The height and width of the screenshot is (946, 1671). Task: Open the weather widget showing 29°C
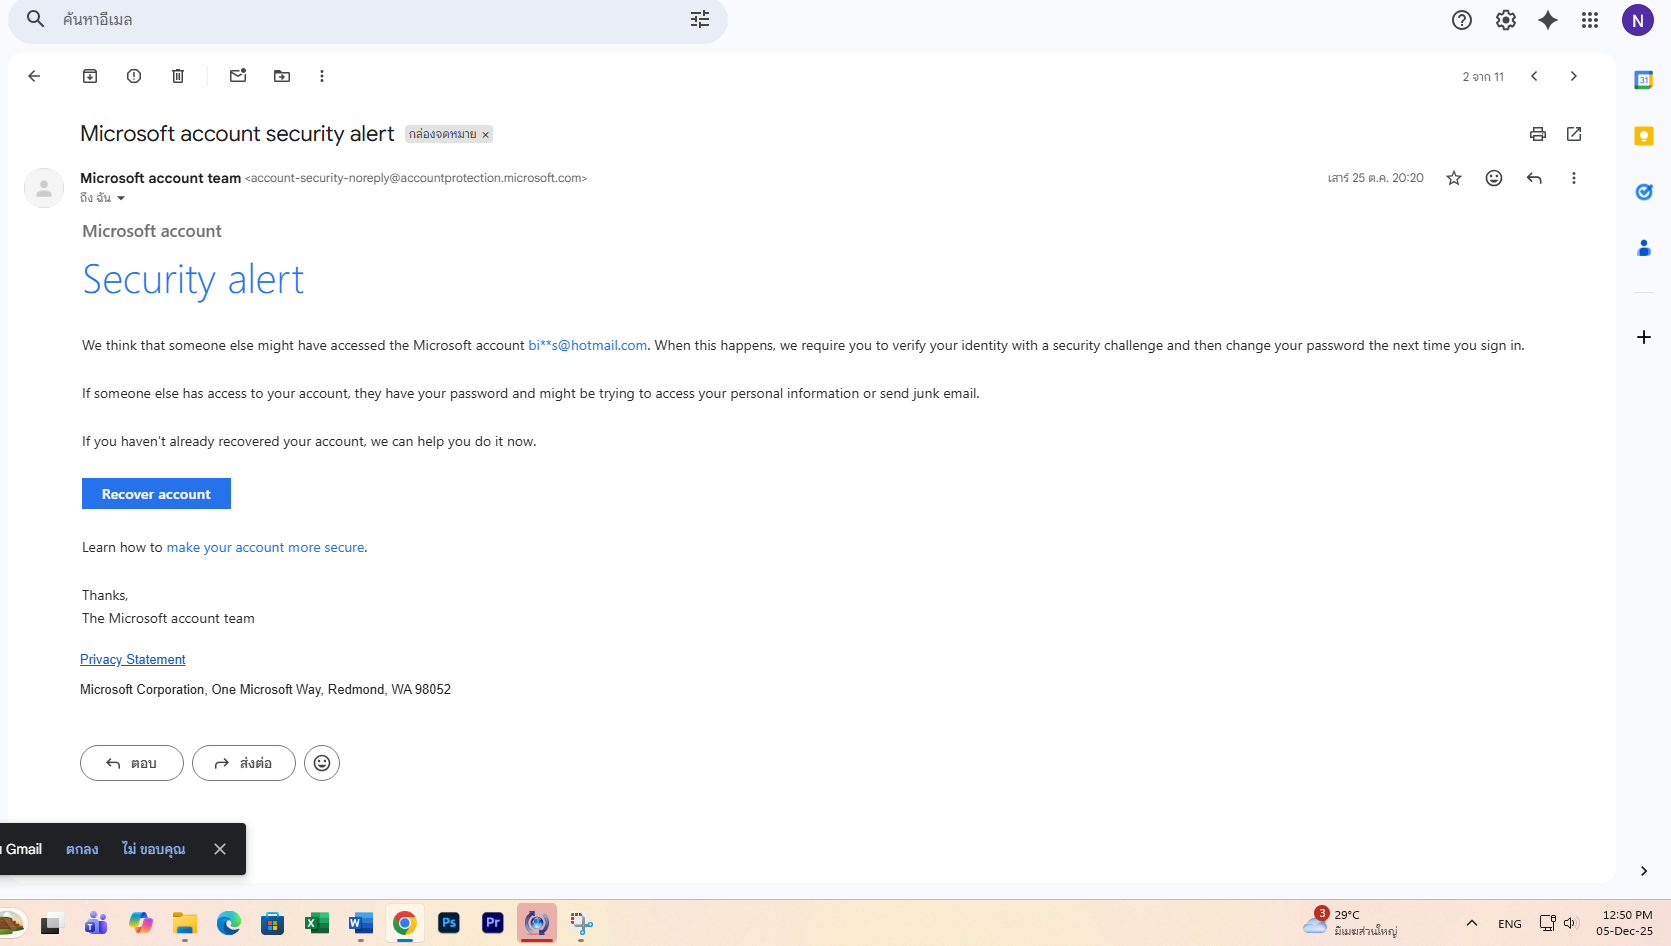pos(1350,923)
